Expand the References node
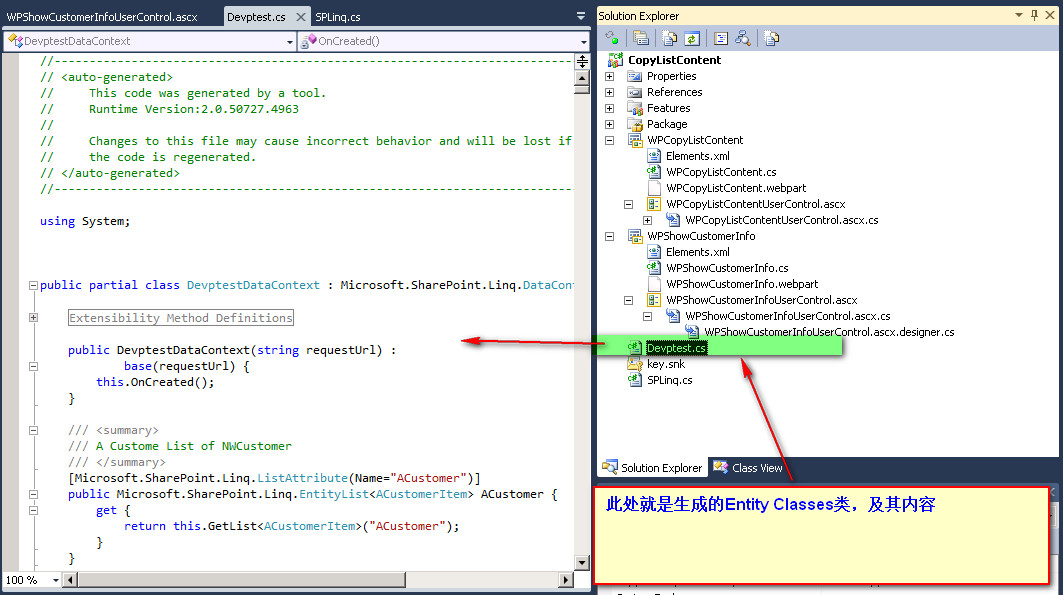 coord(609,92)
